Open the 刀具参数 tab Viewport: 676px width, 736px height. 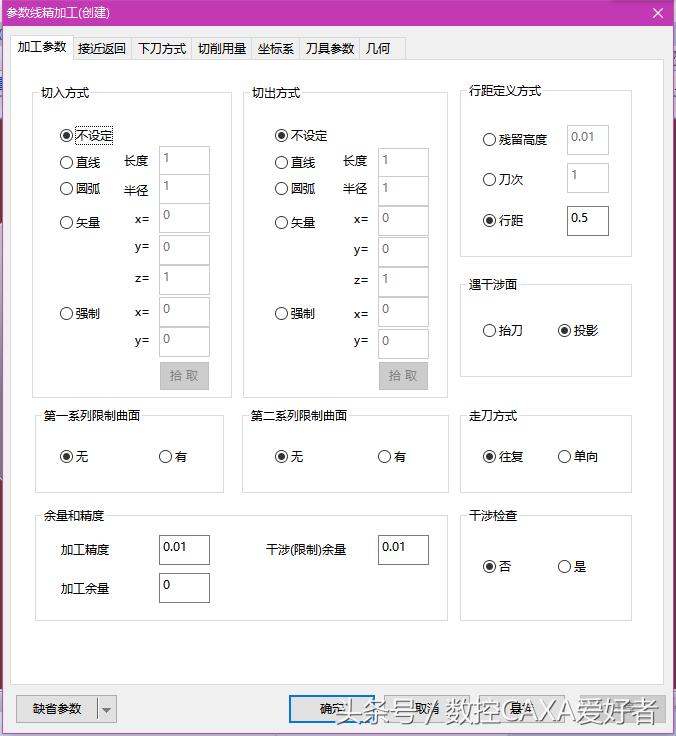[330, 49]
